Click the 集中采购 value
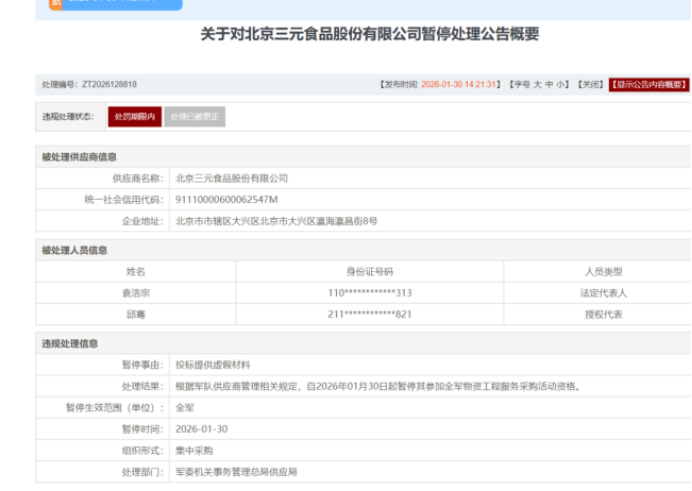Screen dimensions: 692x491 pyautogui.click(x=194, y=450)
